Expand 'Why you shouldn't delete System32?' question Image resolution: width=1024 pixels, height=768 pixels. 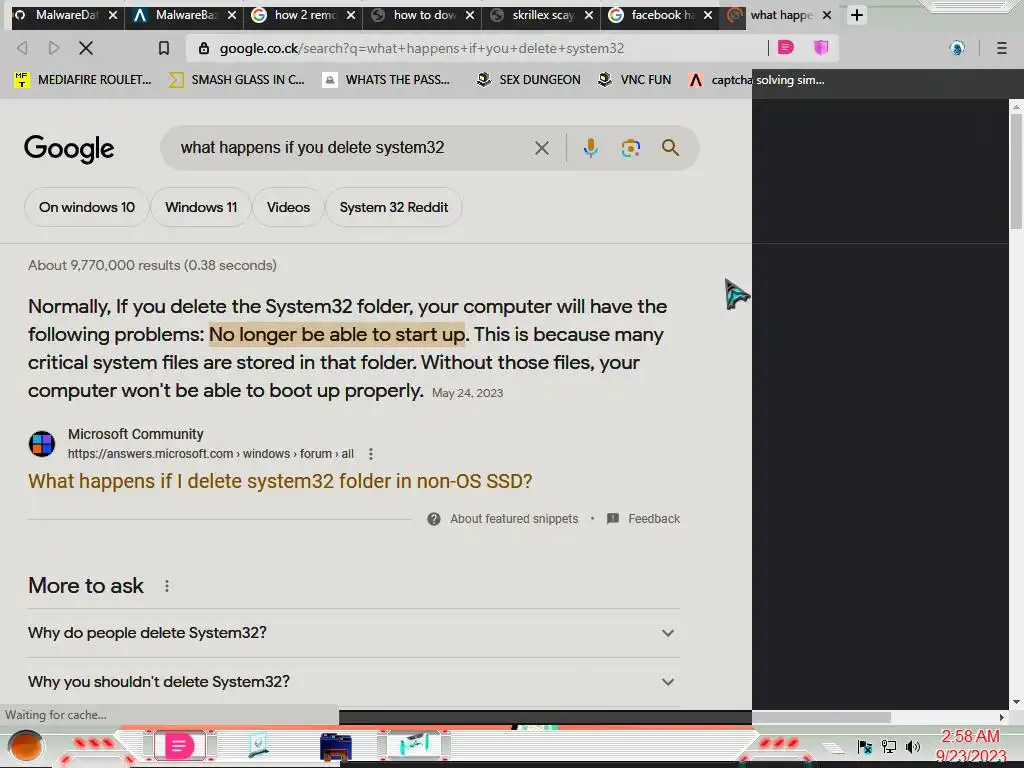click(x=353, y=682)
